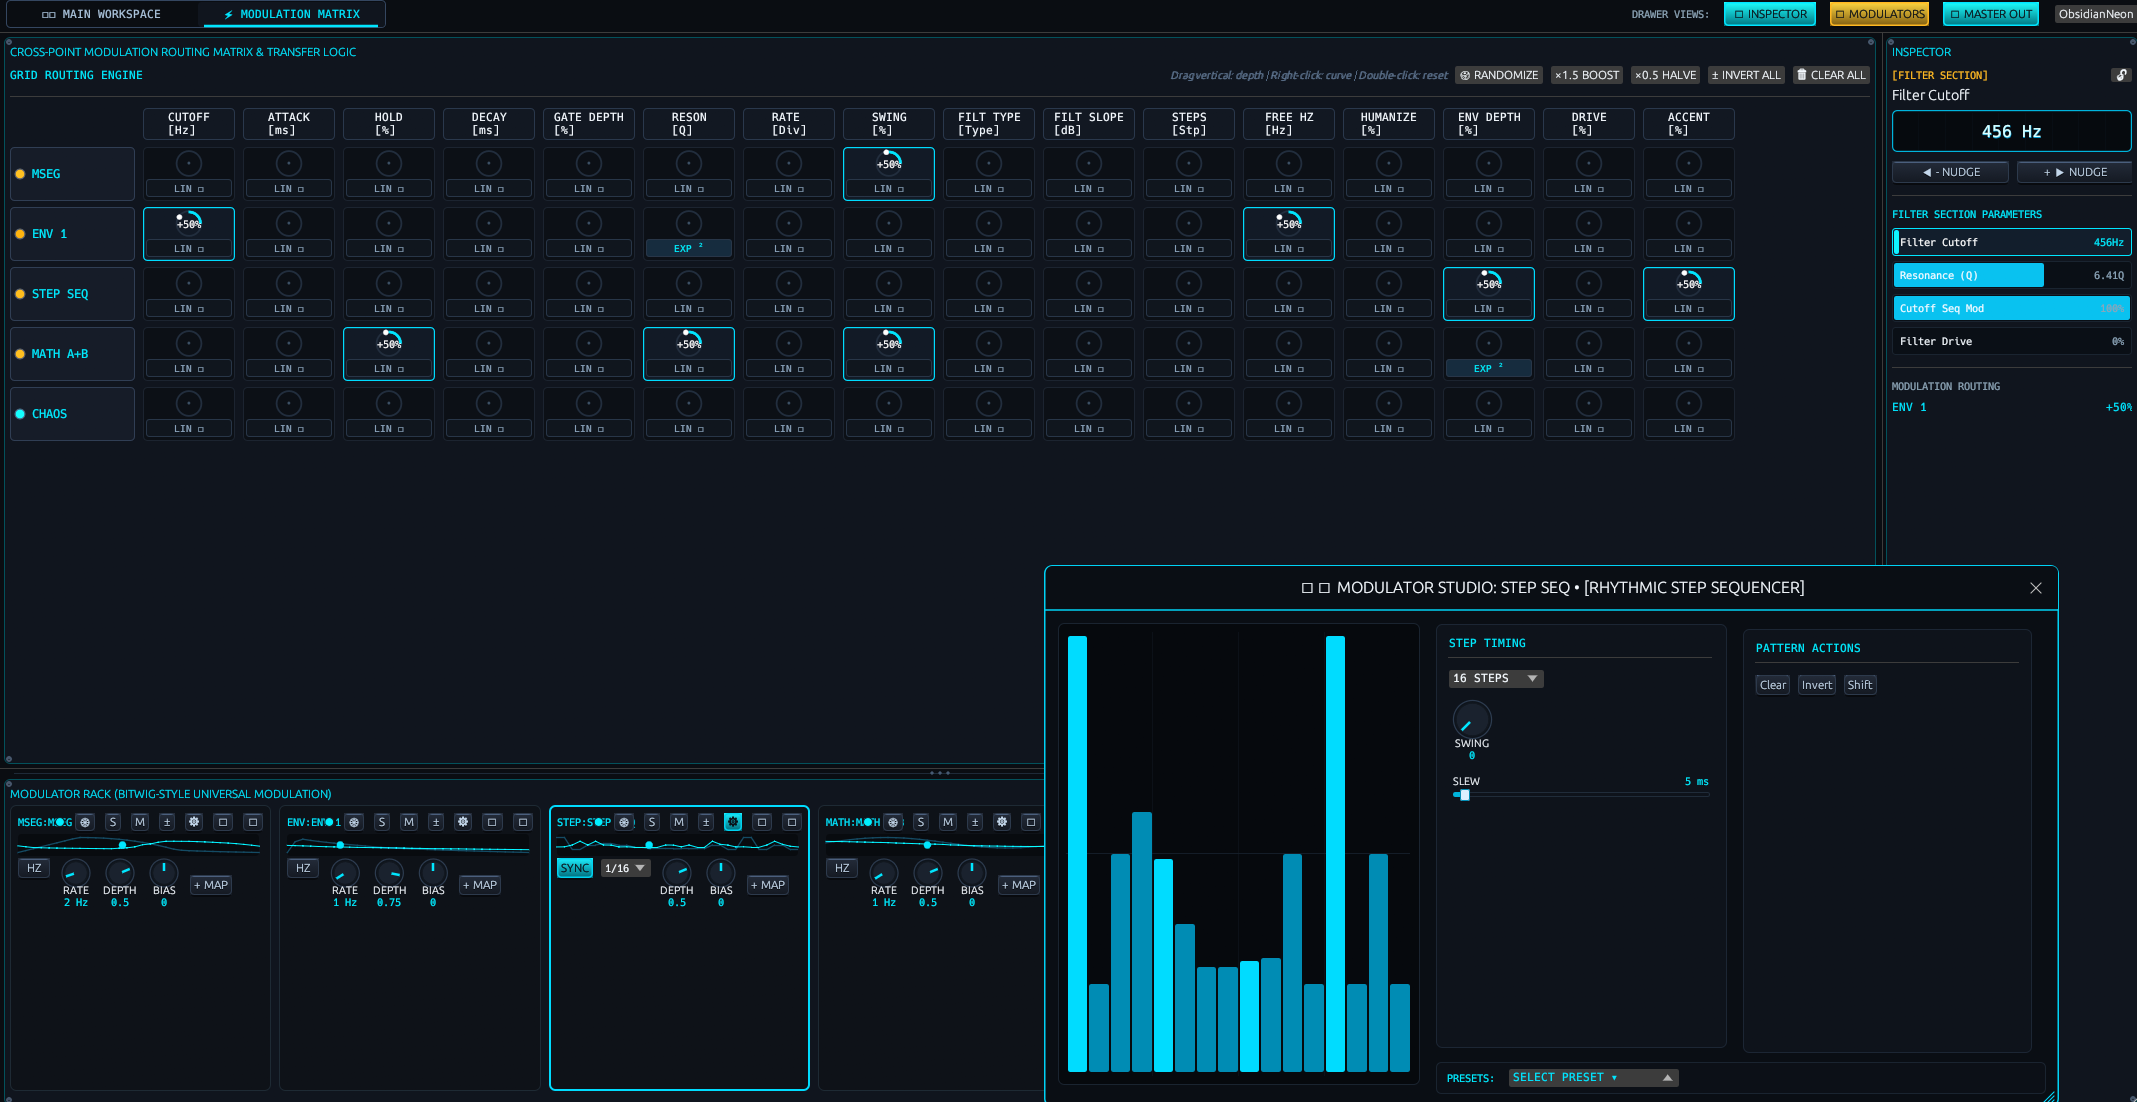Open the SELECT PRESET dropdown
The width and height of the screenshot is (2137, 1102).
(1593, 1077)
